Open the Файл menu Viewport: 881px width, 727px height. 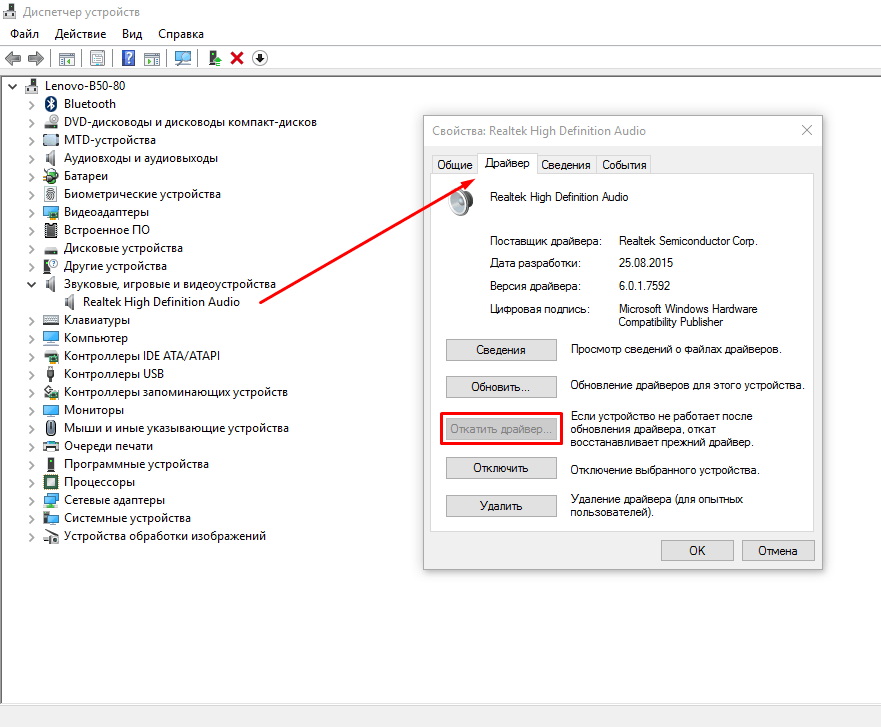24,34
